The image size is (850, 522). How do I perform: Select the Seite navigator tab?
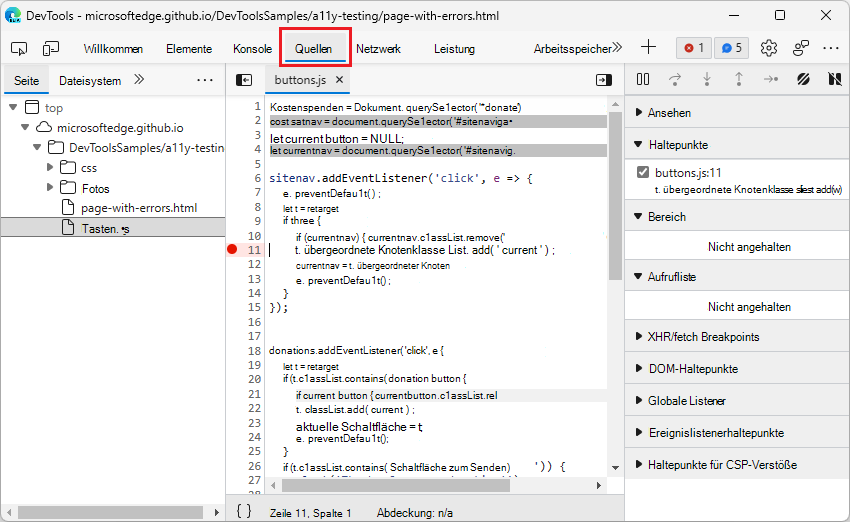[27, 81]
